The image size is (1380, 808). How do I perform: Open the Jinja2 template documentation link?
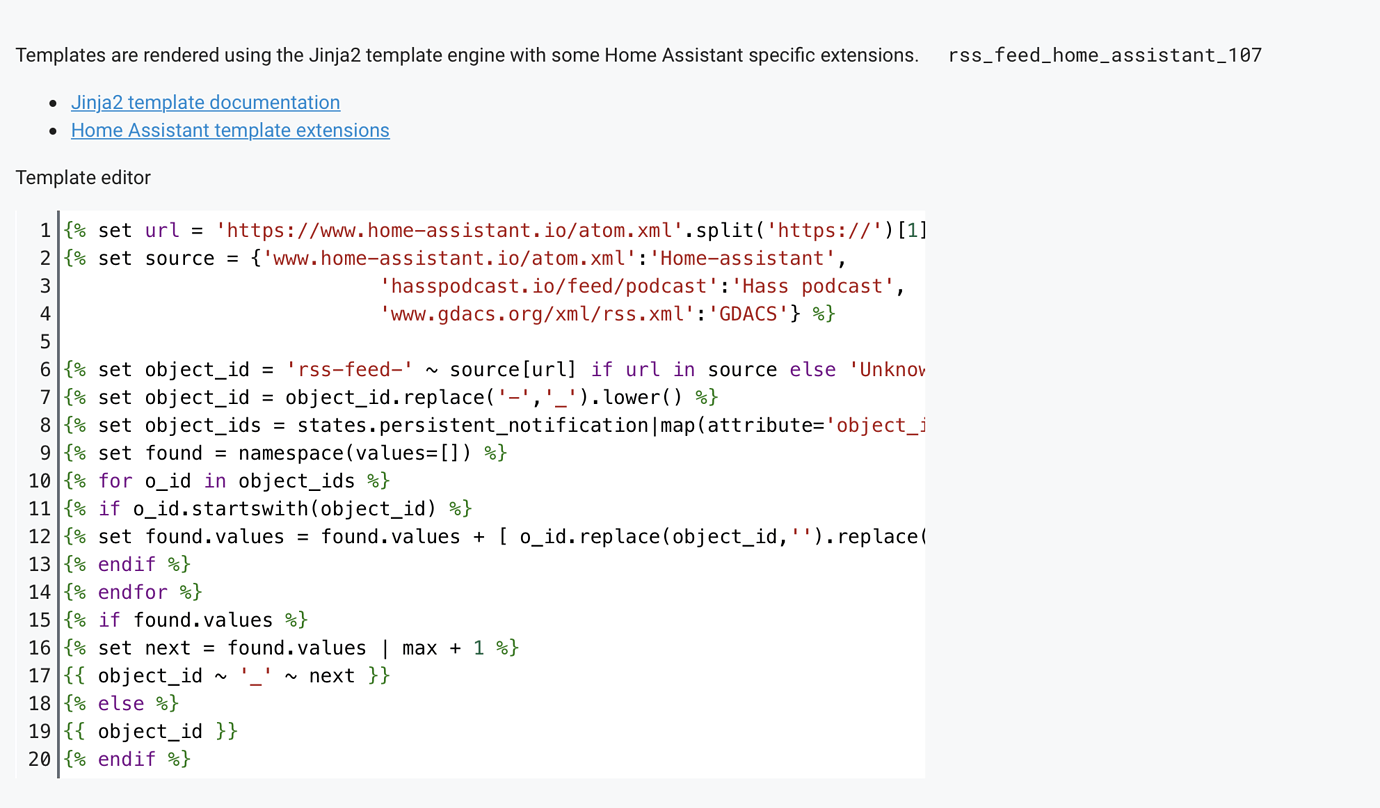(x=204, y=102)
